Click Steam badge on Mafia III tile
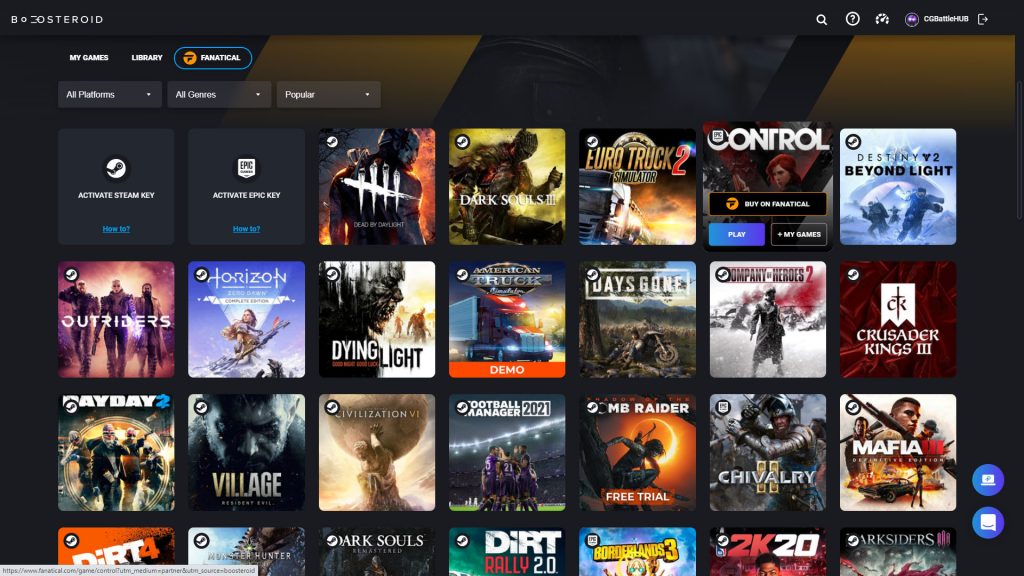 [x=853, y=407]
